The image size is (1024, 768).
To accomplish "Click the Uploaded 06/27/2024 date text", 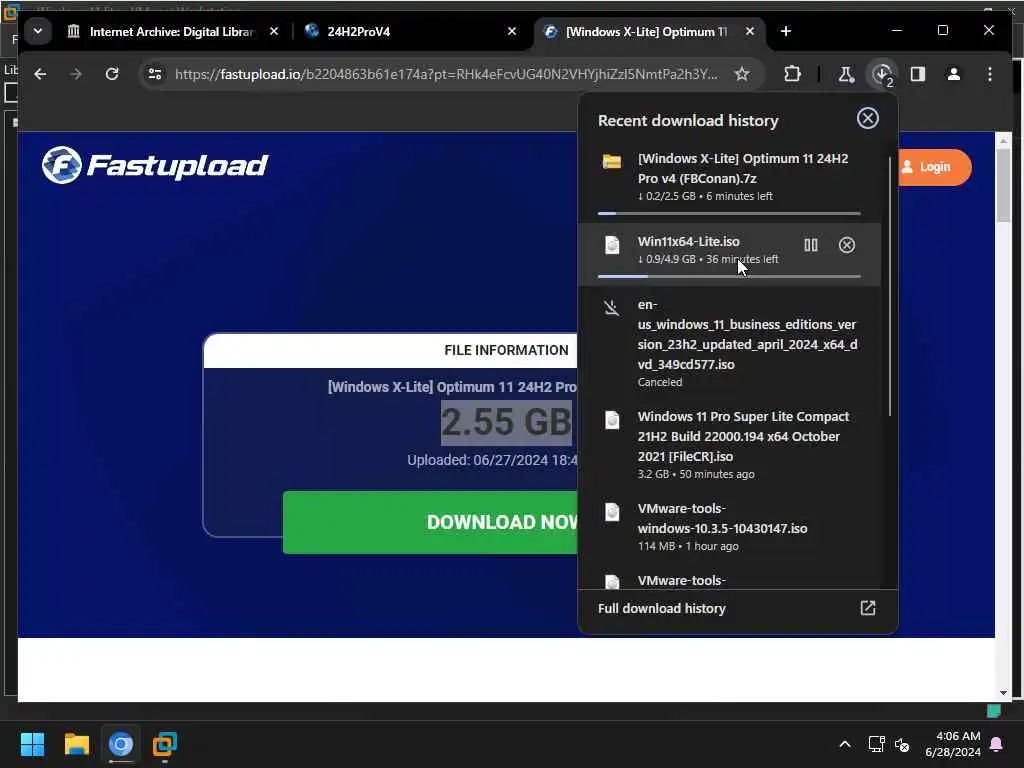I will coord(492,460).
